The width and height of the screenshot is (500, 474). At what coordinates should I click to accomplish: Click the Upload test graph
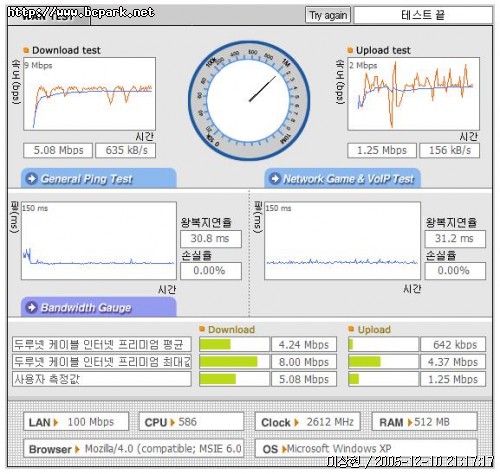[x=413, y=94]
